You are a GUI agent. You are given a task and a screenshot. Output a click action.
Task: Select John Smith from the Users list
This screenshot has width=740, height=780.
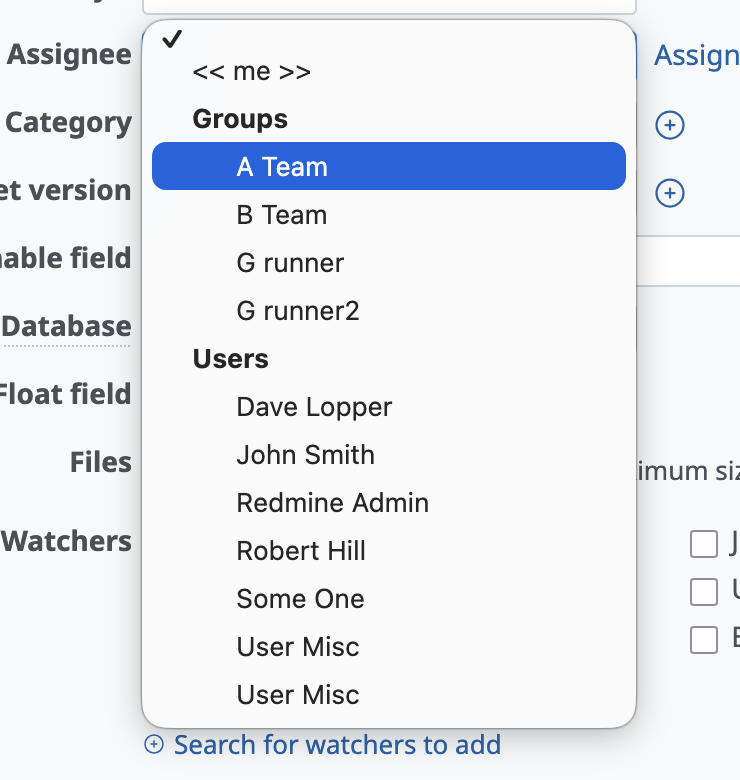(x=305, y=455)
